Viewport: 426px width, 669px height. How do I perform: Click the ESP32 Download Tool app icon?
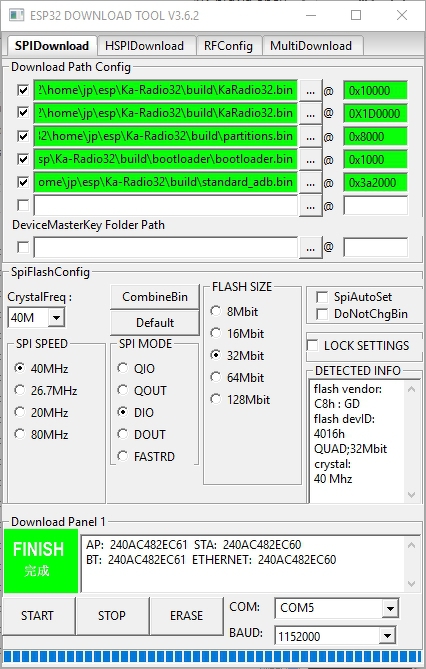[16, 15]
